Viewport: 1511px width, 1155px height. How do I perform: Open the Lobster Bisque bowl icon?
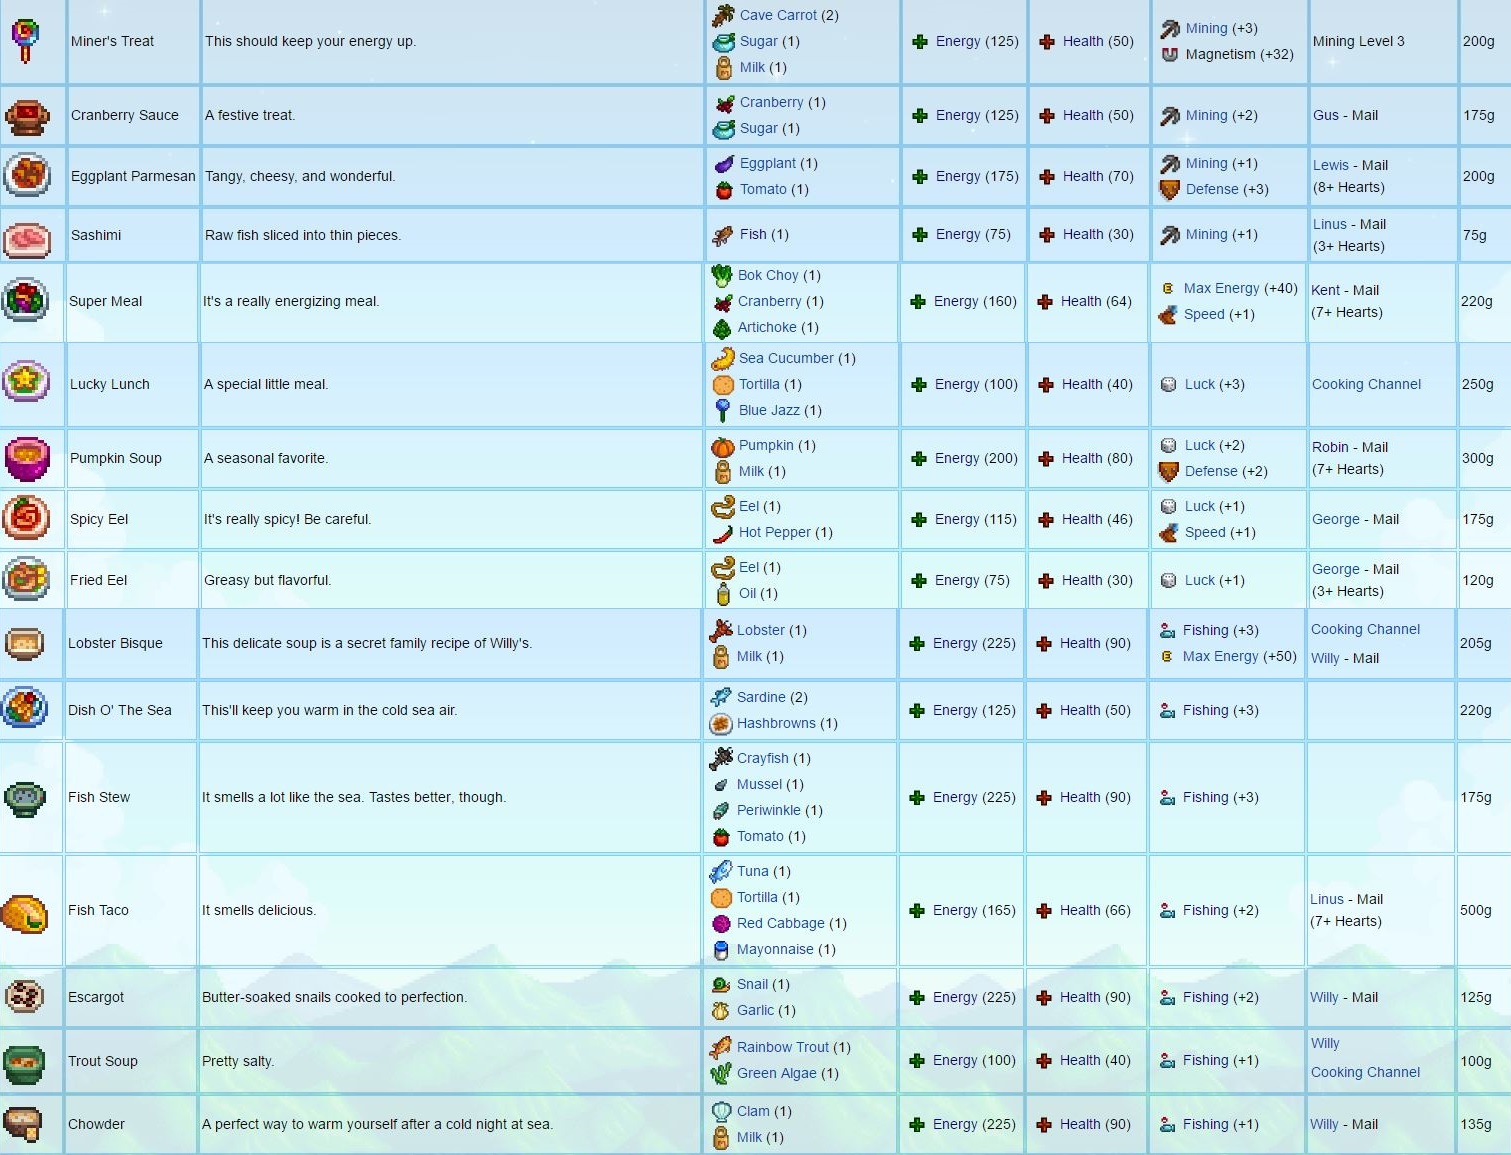pos(24,644)
